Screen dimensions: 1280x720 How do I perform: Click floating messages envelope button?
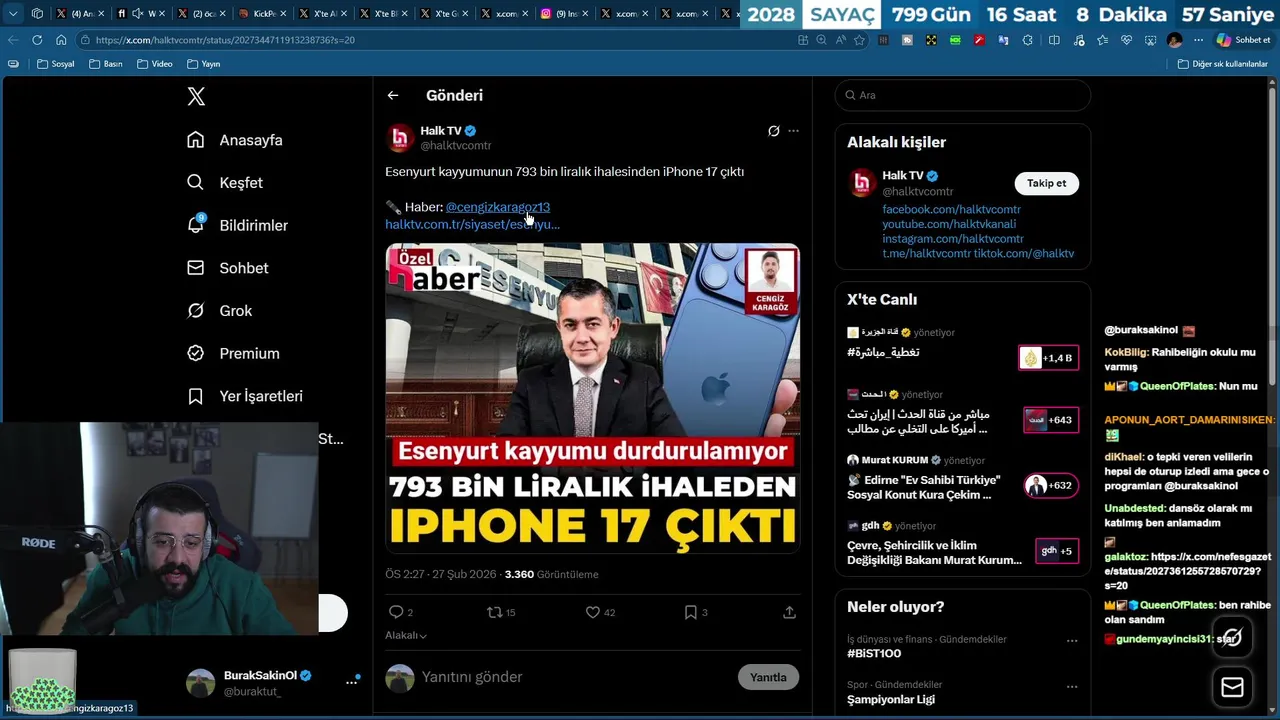(1232, 687)
